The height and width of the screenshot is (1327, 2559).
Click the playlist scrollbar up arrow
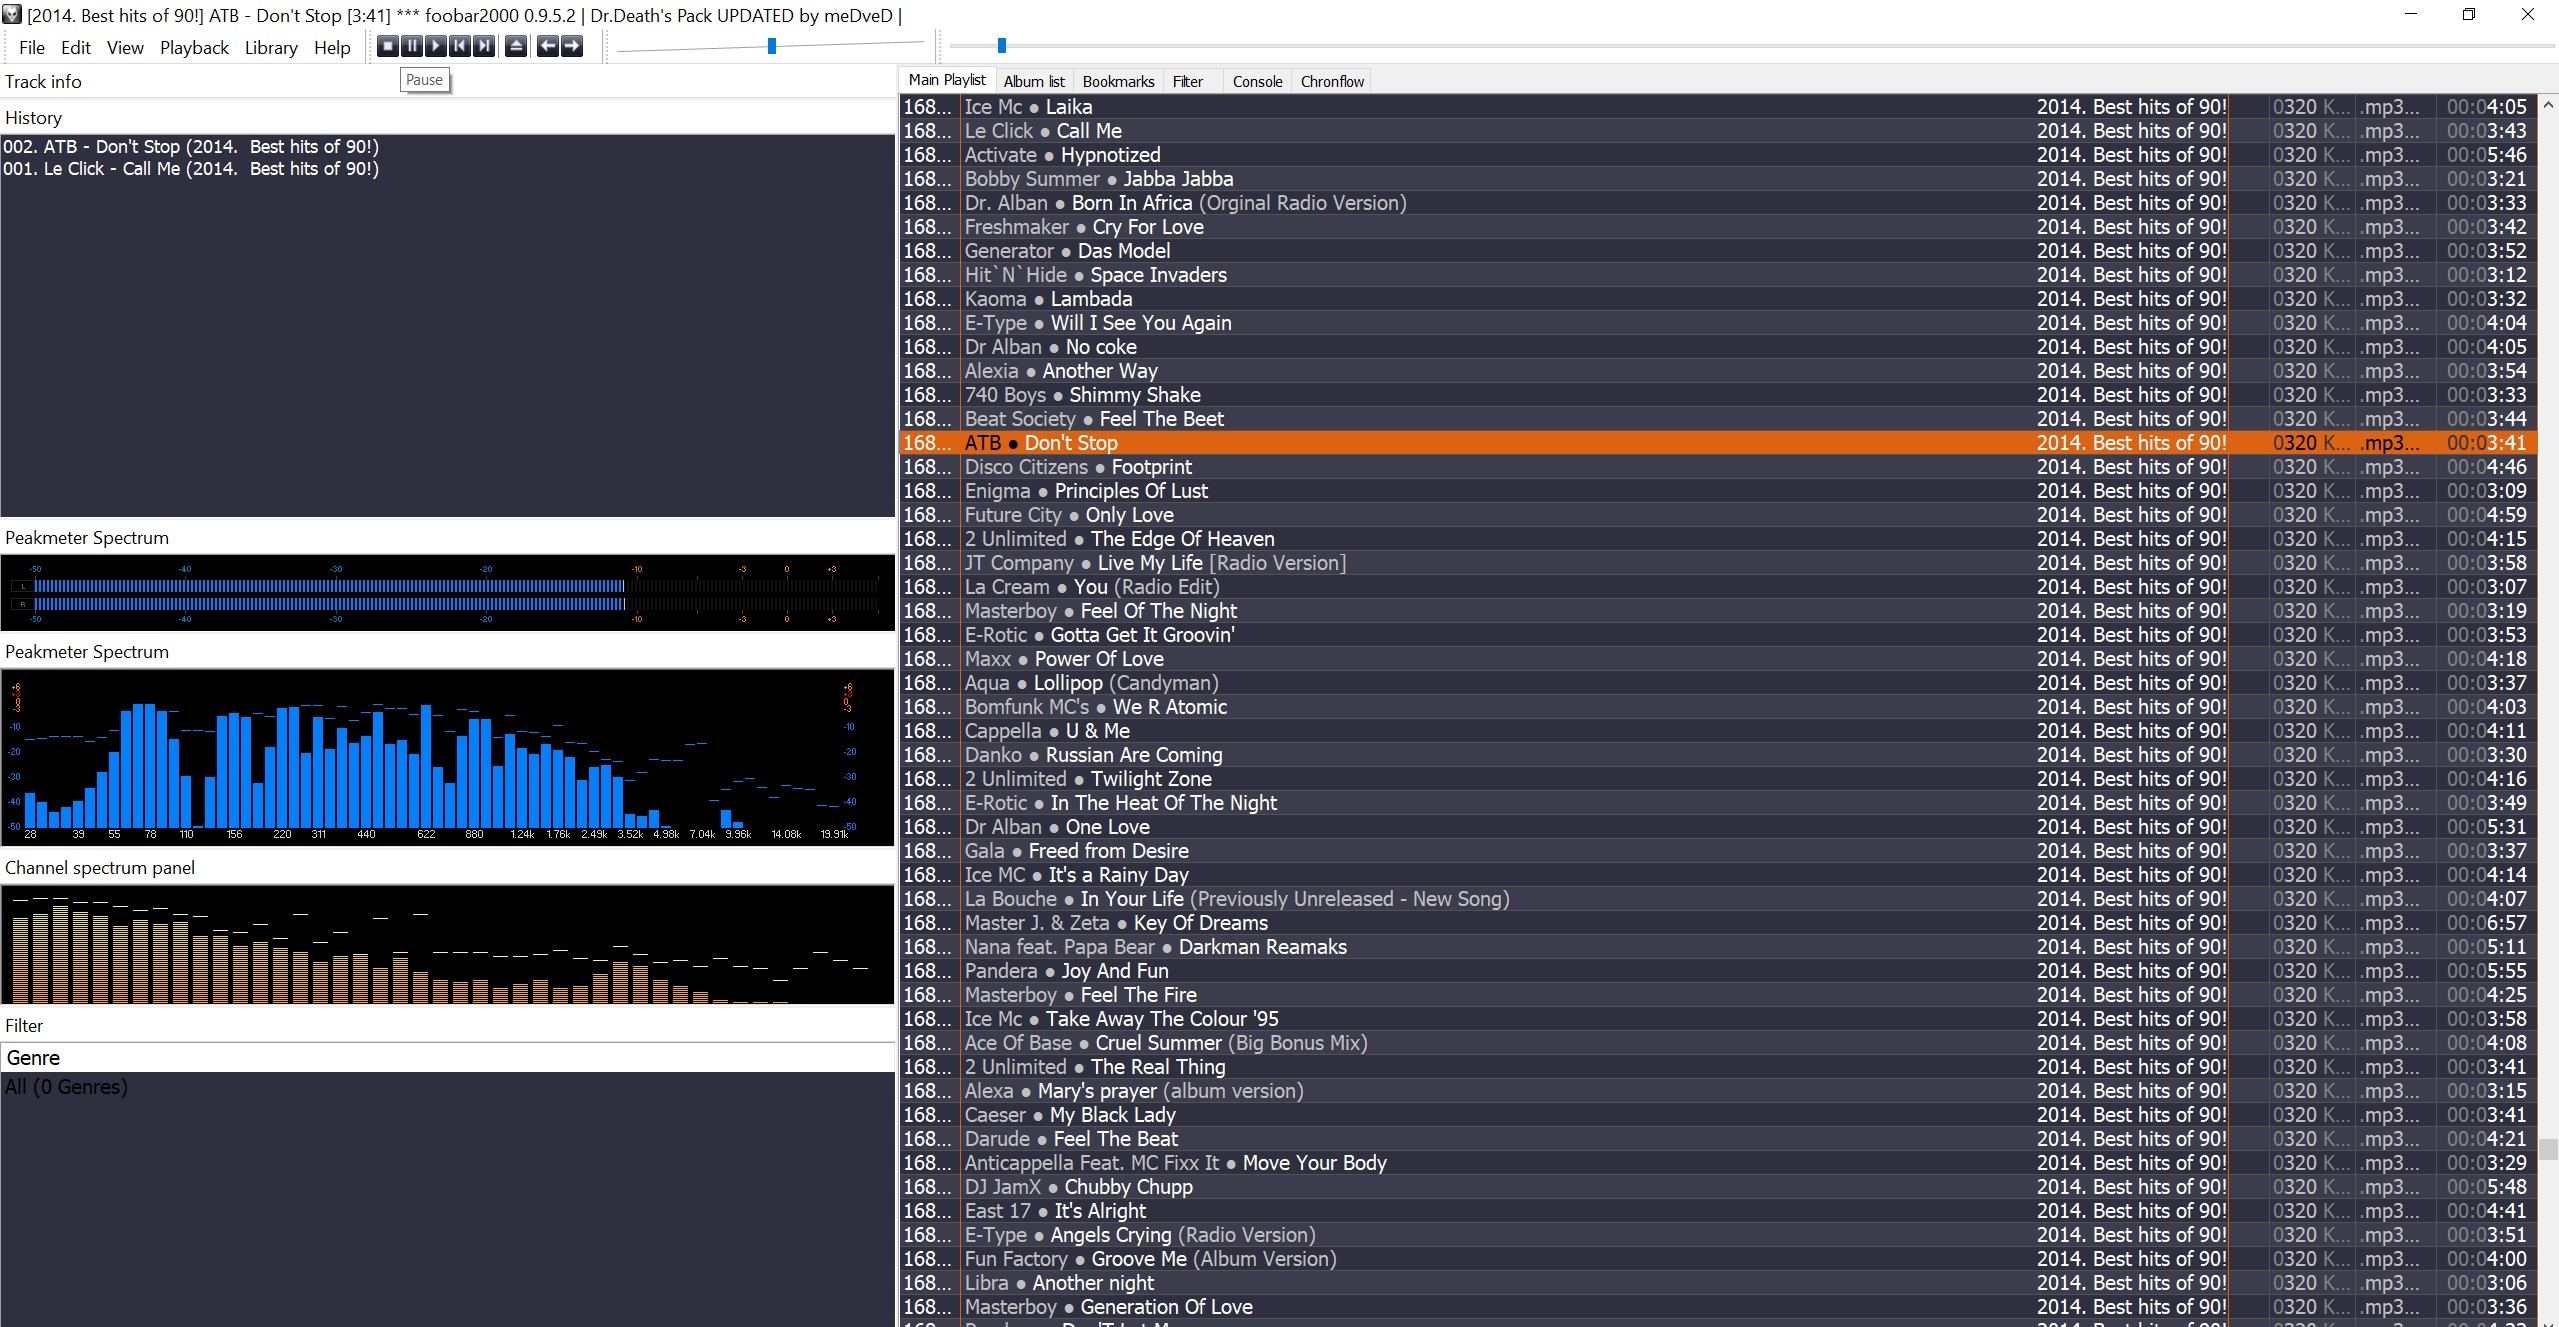coord(2549,104)
